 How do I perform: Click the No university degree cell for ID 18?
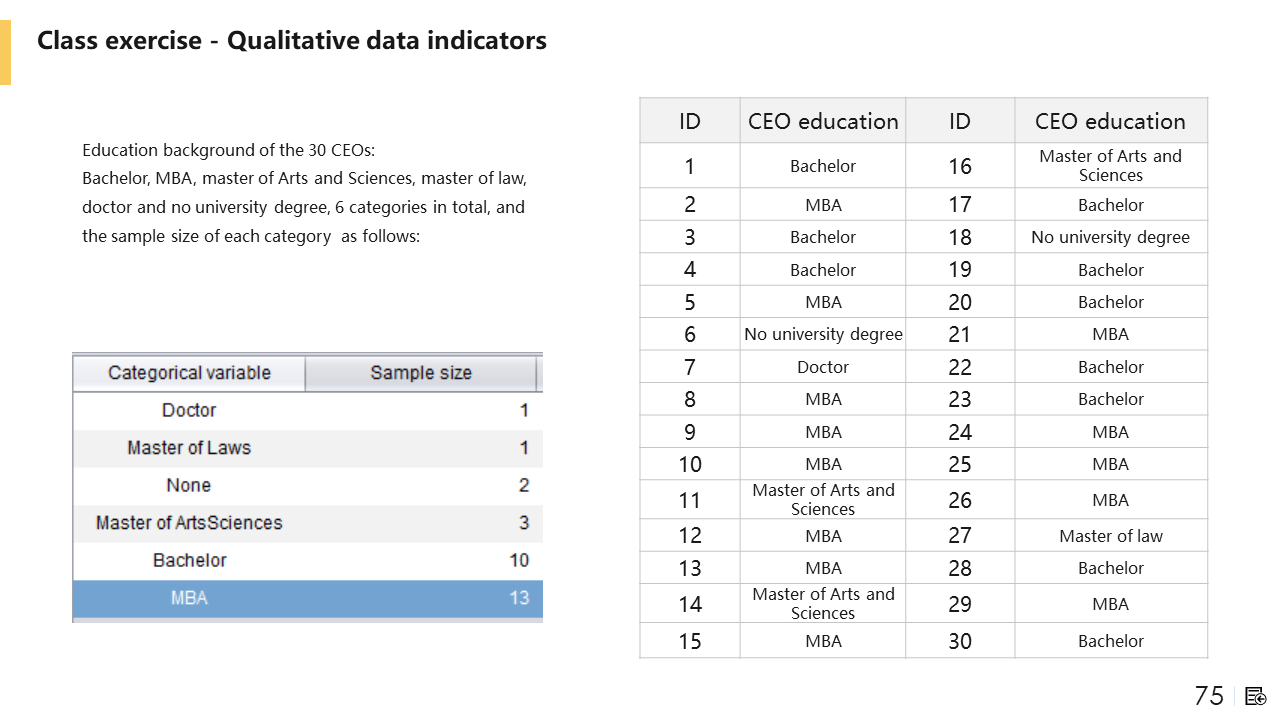point(1111,237)
